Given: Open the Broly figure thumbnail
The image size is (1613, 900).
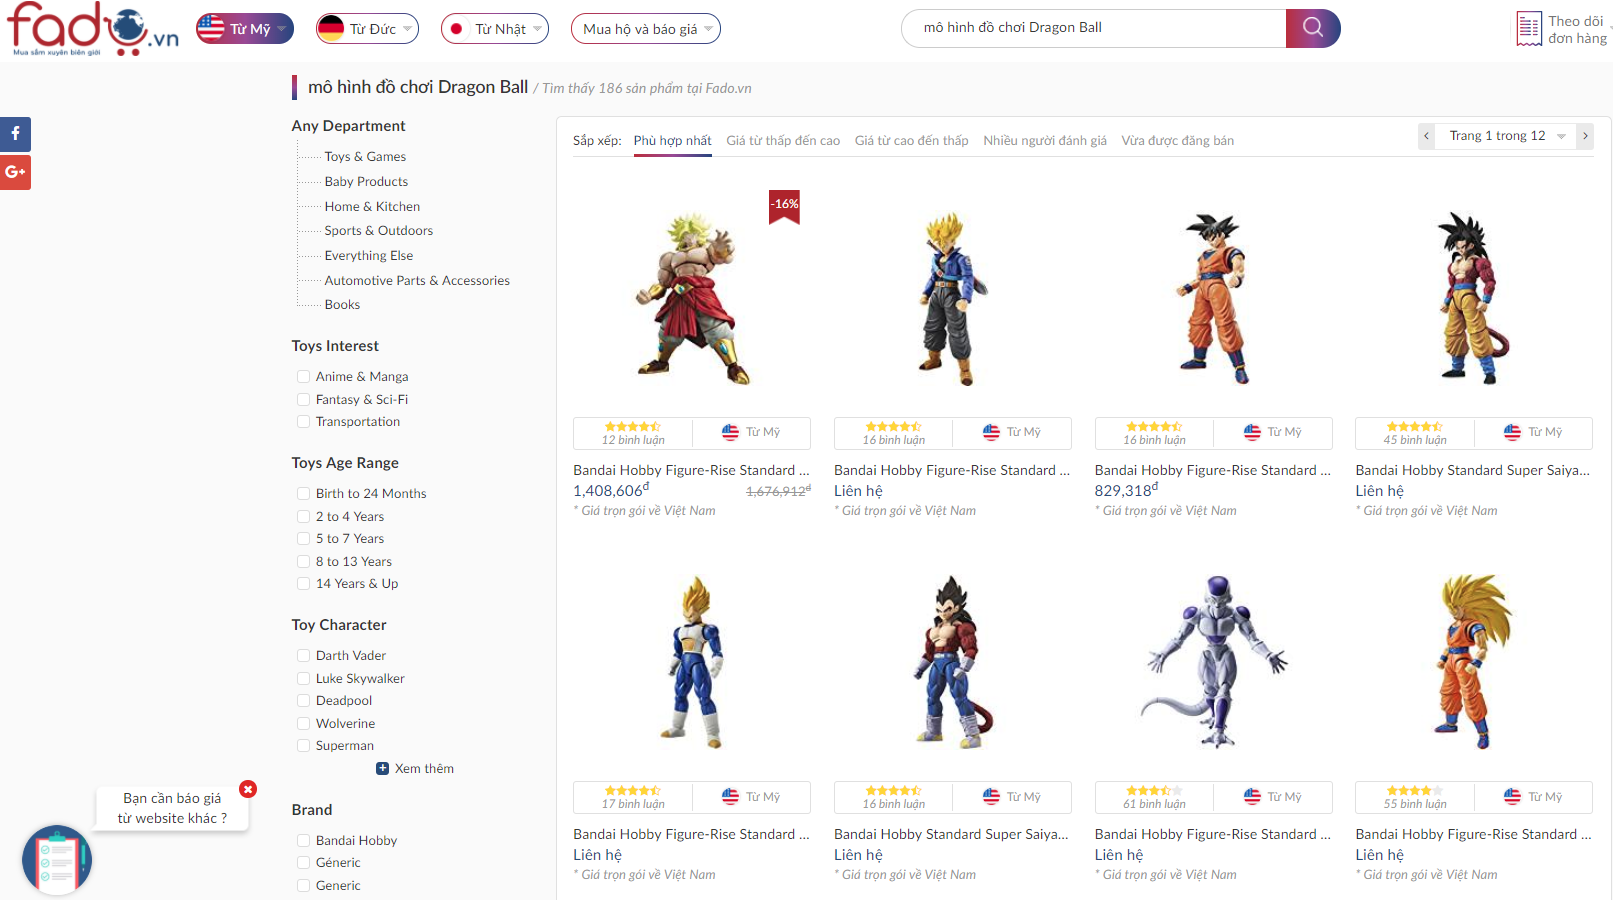Looking at the screenshot, I should (692, 298).
